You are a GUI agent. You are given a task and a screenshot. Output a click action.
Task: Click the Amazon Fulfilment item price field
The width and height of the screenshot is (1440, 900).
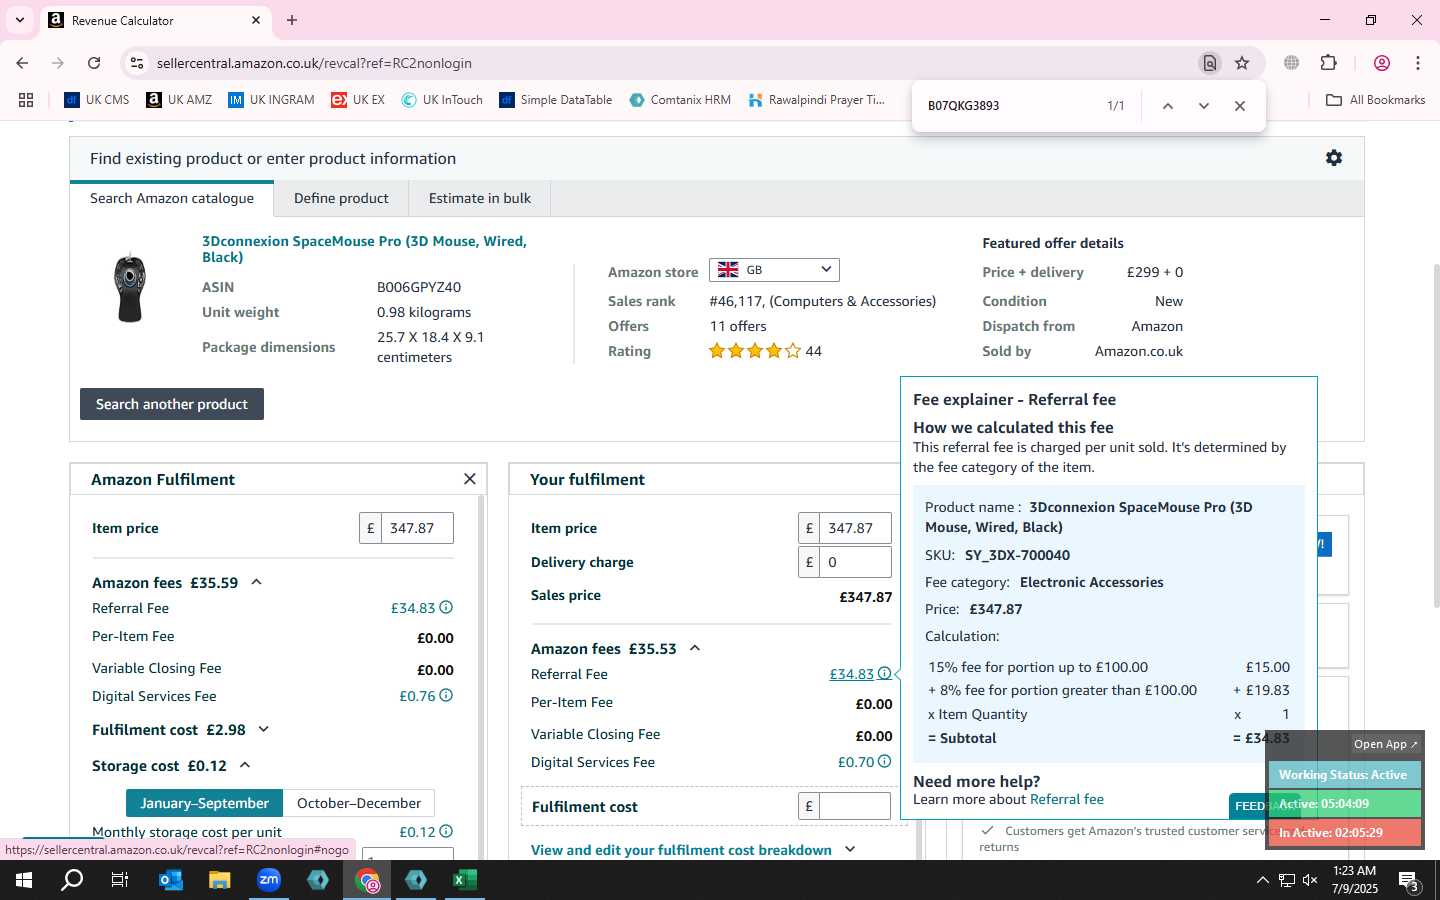tap(417, 528)
